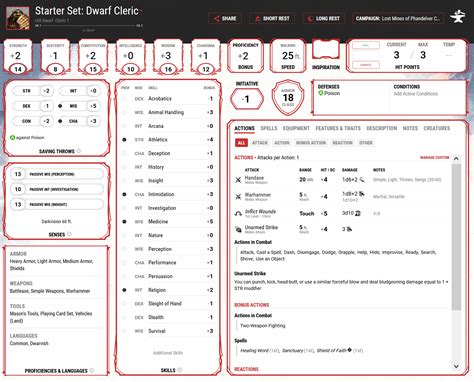Switch to the Spells tab
The height and width of the screenshot is (382, 474).
click(269, 128)
